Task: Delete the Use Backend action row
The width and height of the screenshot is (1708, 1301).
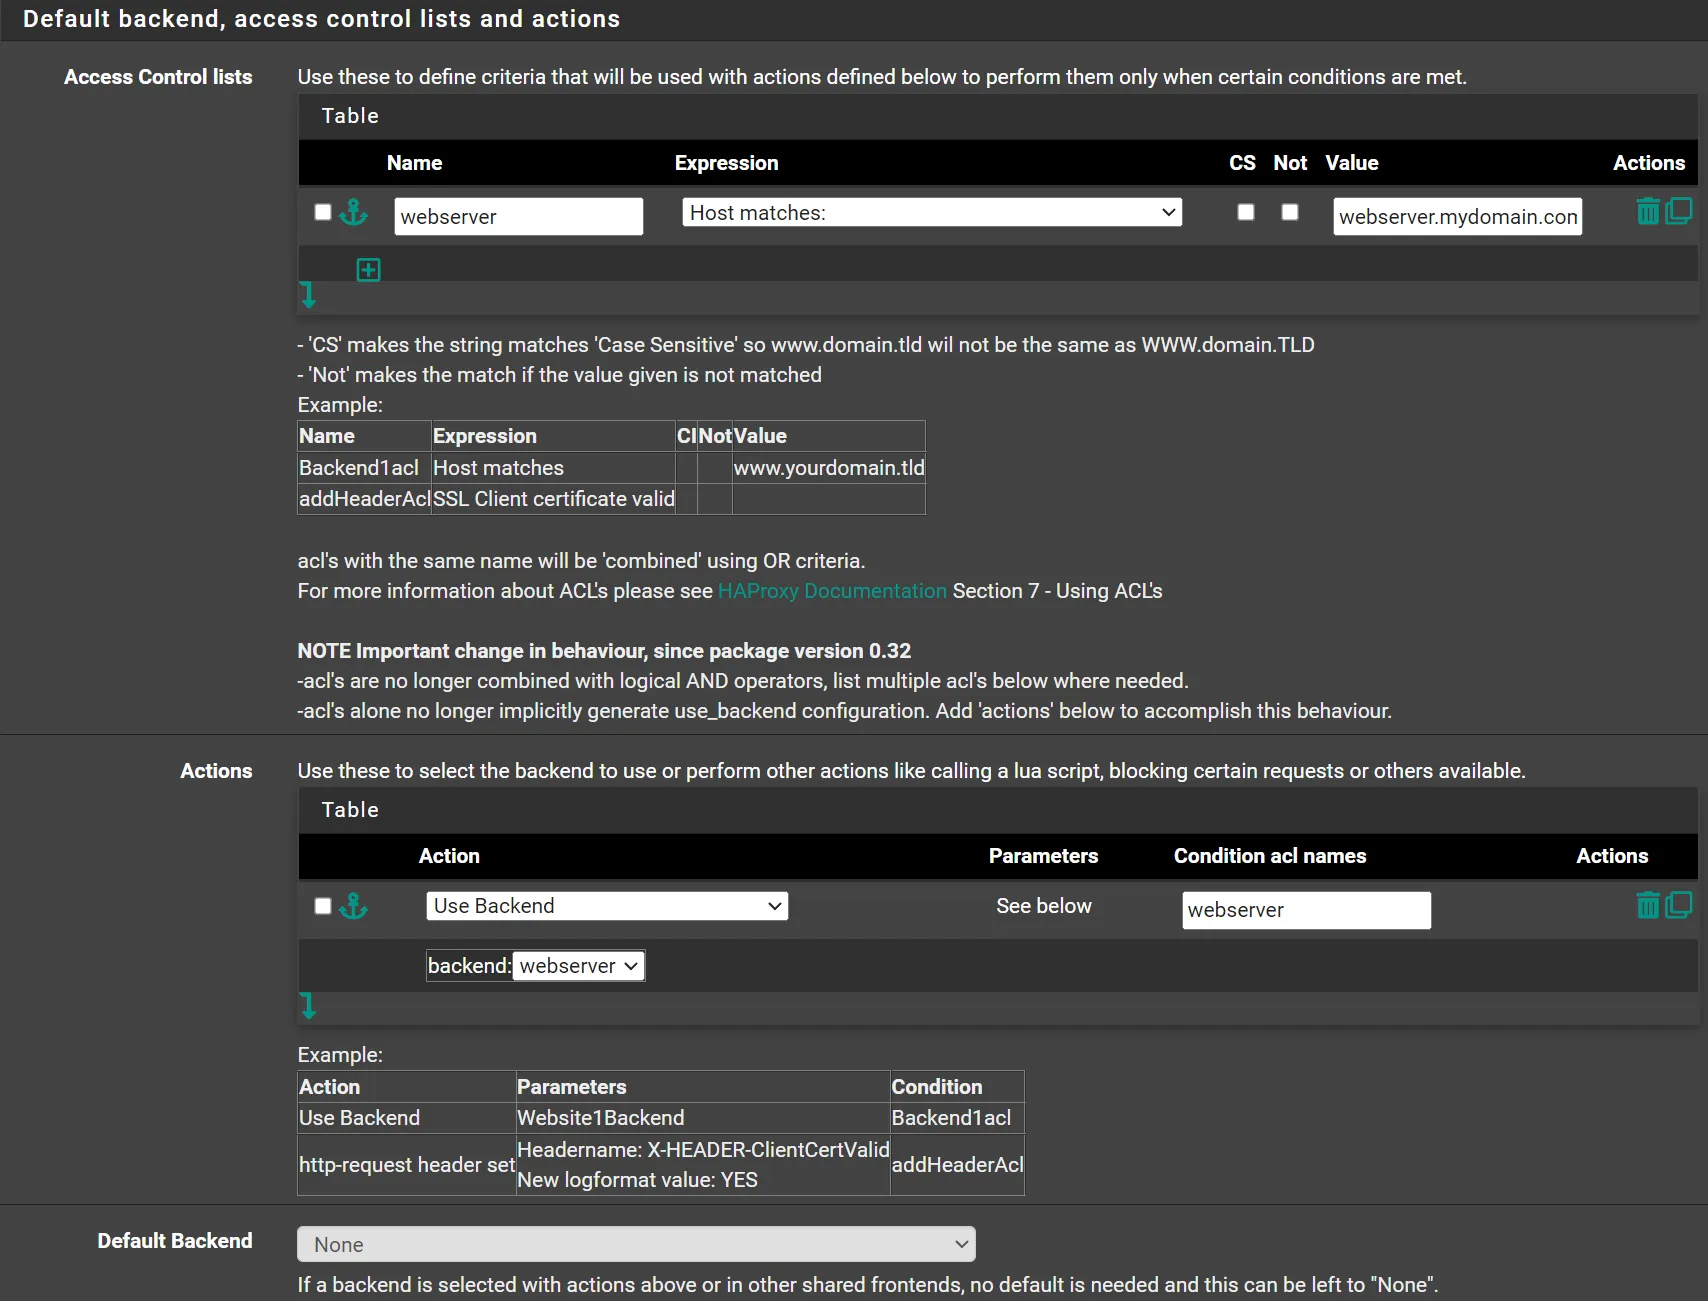Action: coord(1649,904)
